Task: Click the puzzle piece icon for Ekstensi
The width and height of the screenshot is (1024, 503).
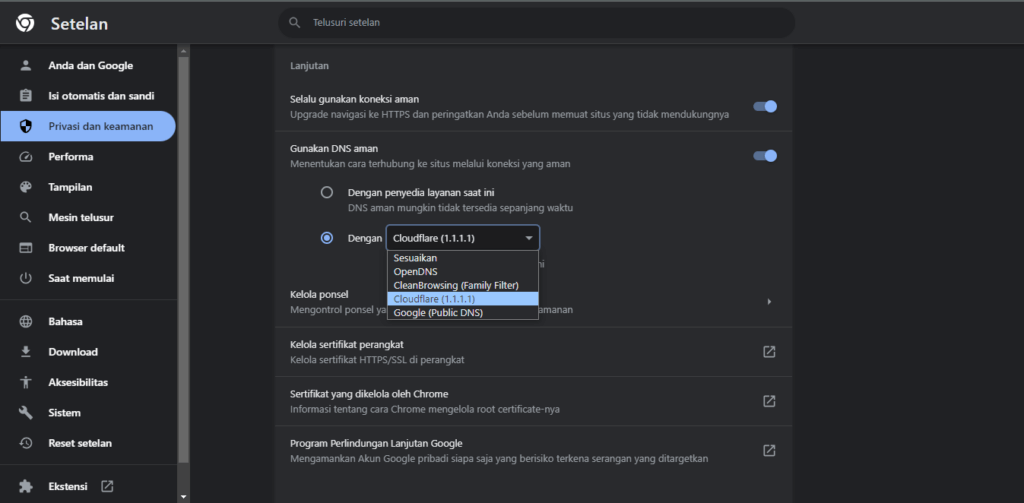Action: tap(25, 487)
